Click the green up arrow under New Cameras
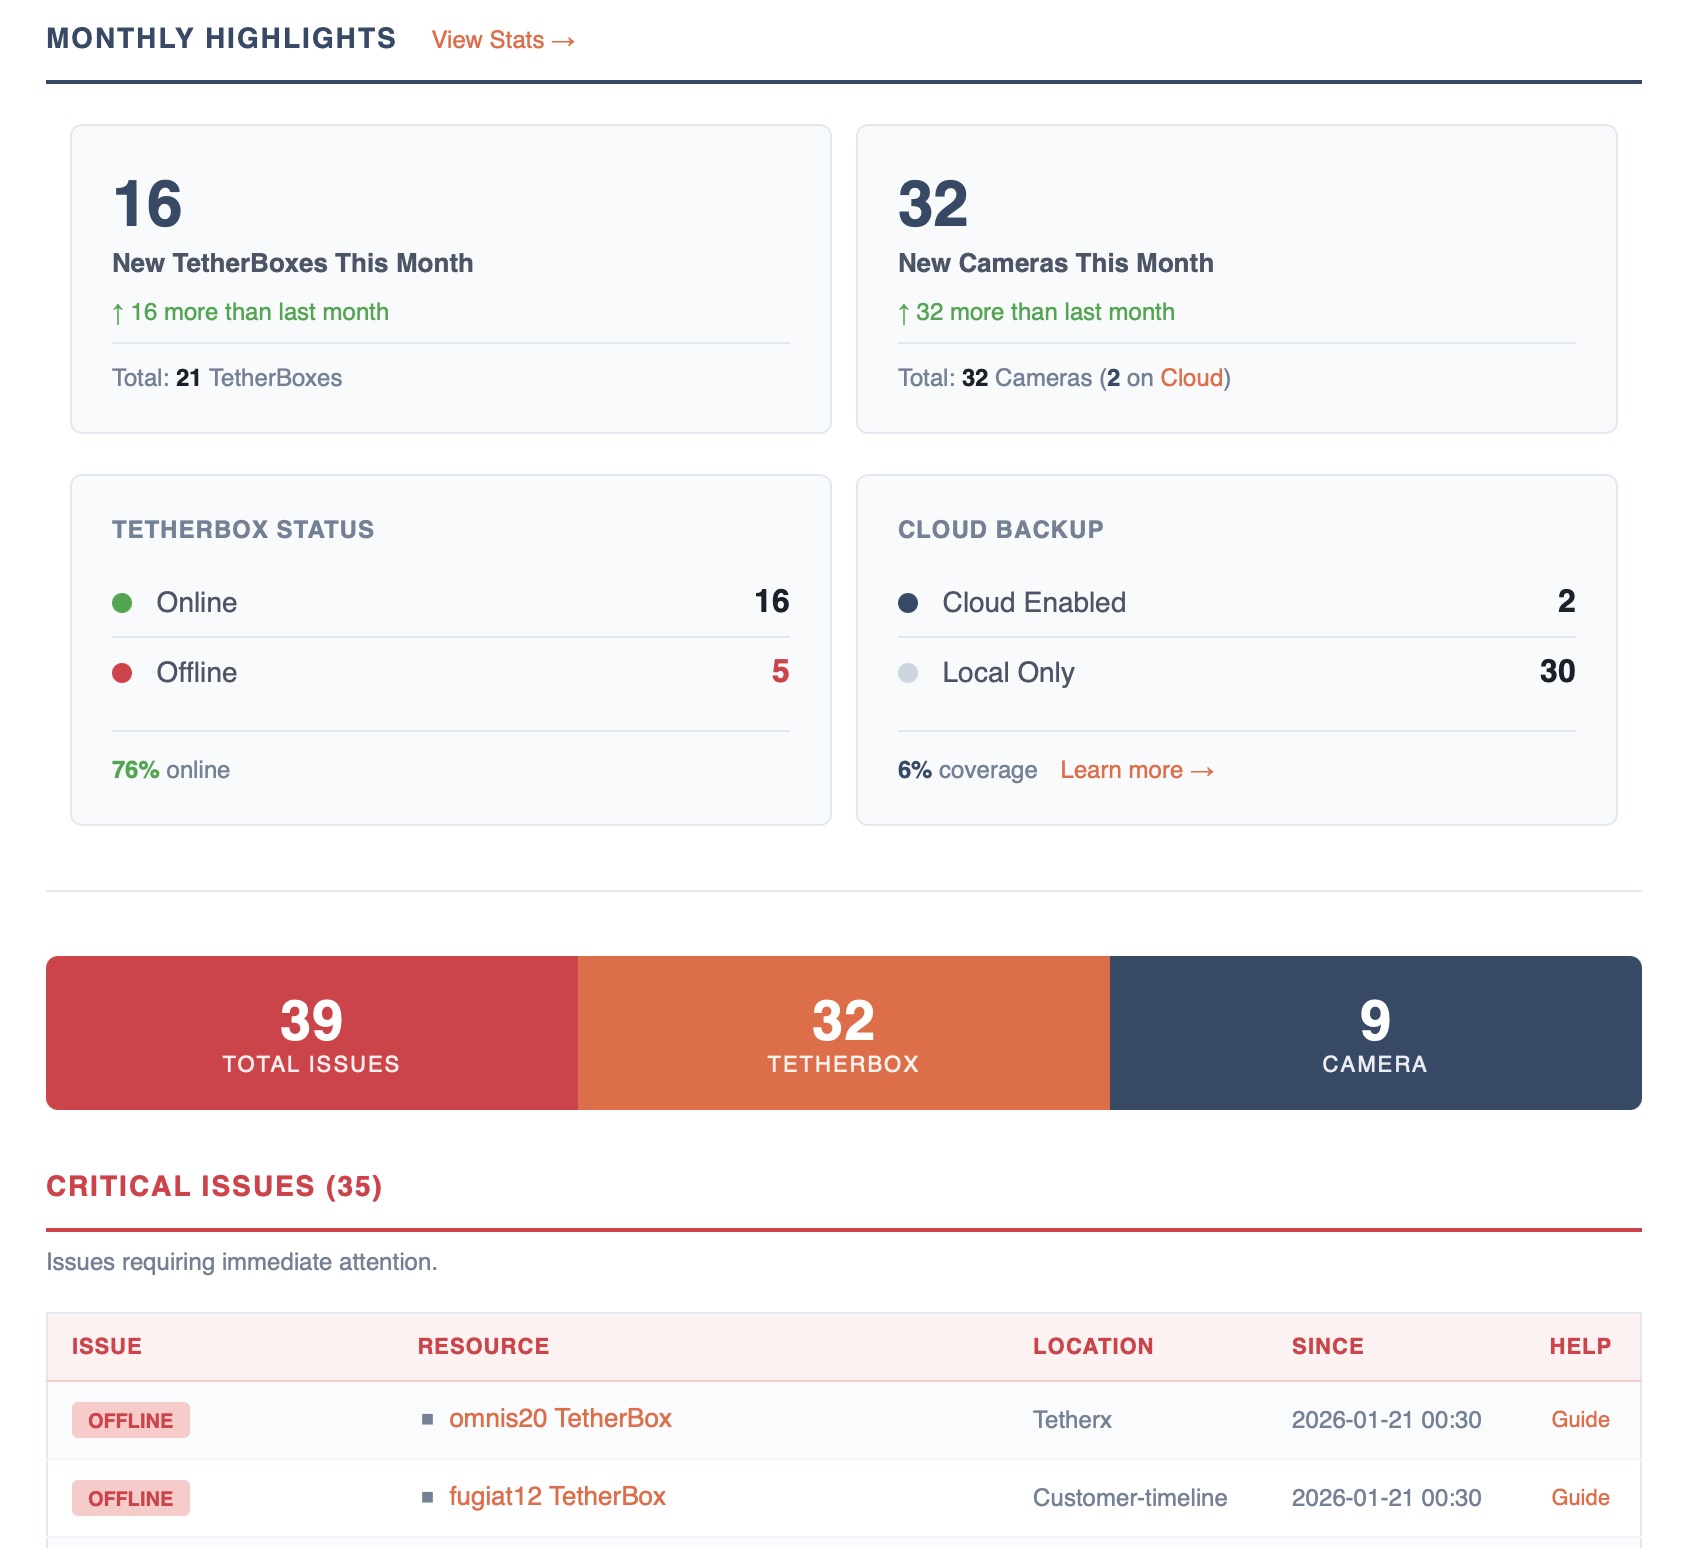Image resolution: width=1684 pixels, height=1548 pixels. pyautogui.click(x=905, y=311)
